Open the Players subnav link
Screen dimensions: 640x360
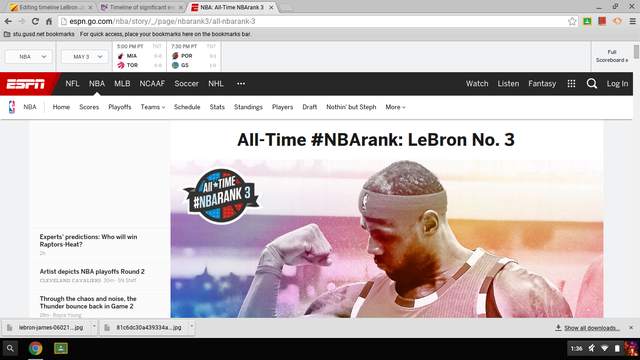tap(282, 107)
